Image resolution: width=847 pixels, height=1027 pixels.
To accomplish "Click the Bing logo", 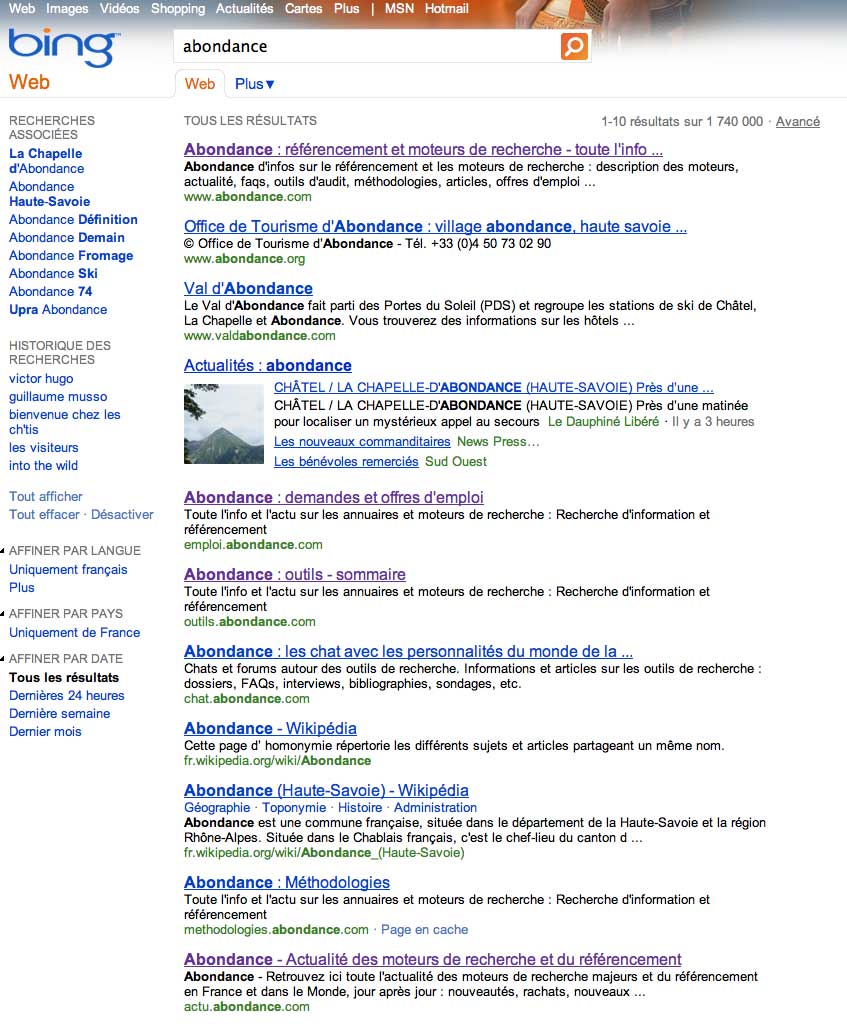I will coord(64,47).
